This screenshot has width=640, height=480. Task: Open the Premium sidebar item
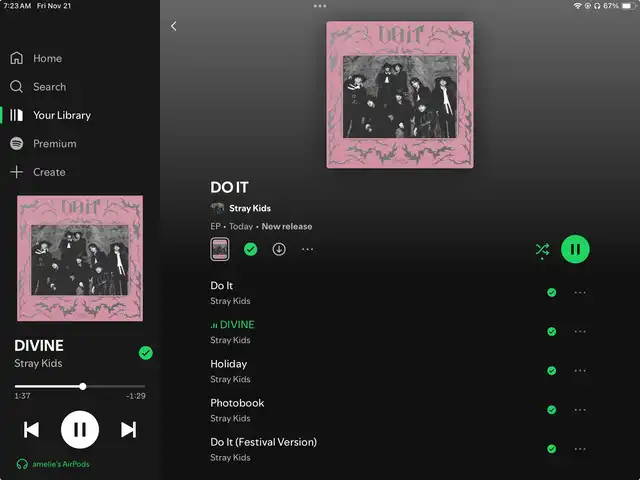tap(43, 144)
